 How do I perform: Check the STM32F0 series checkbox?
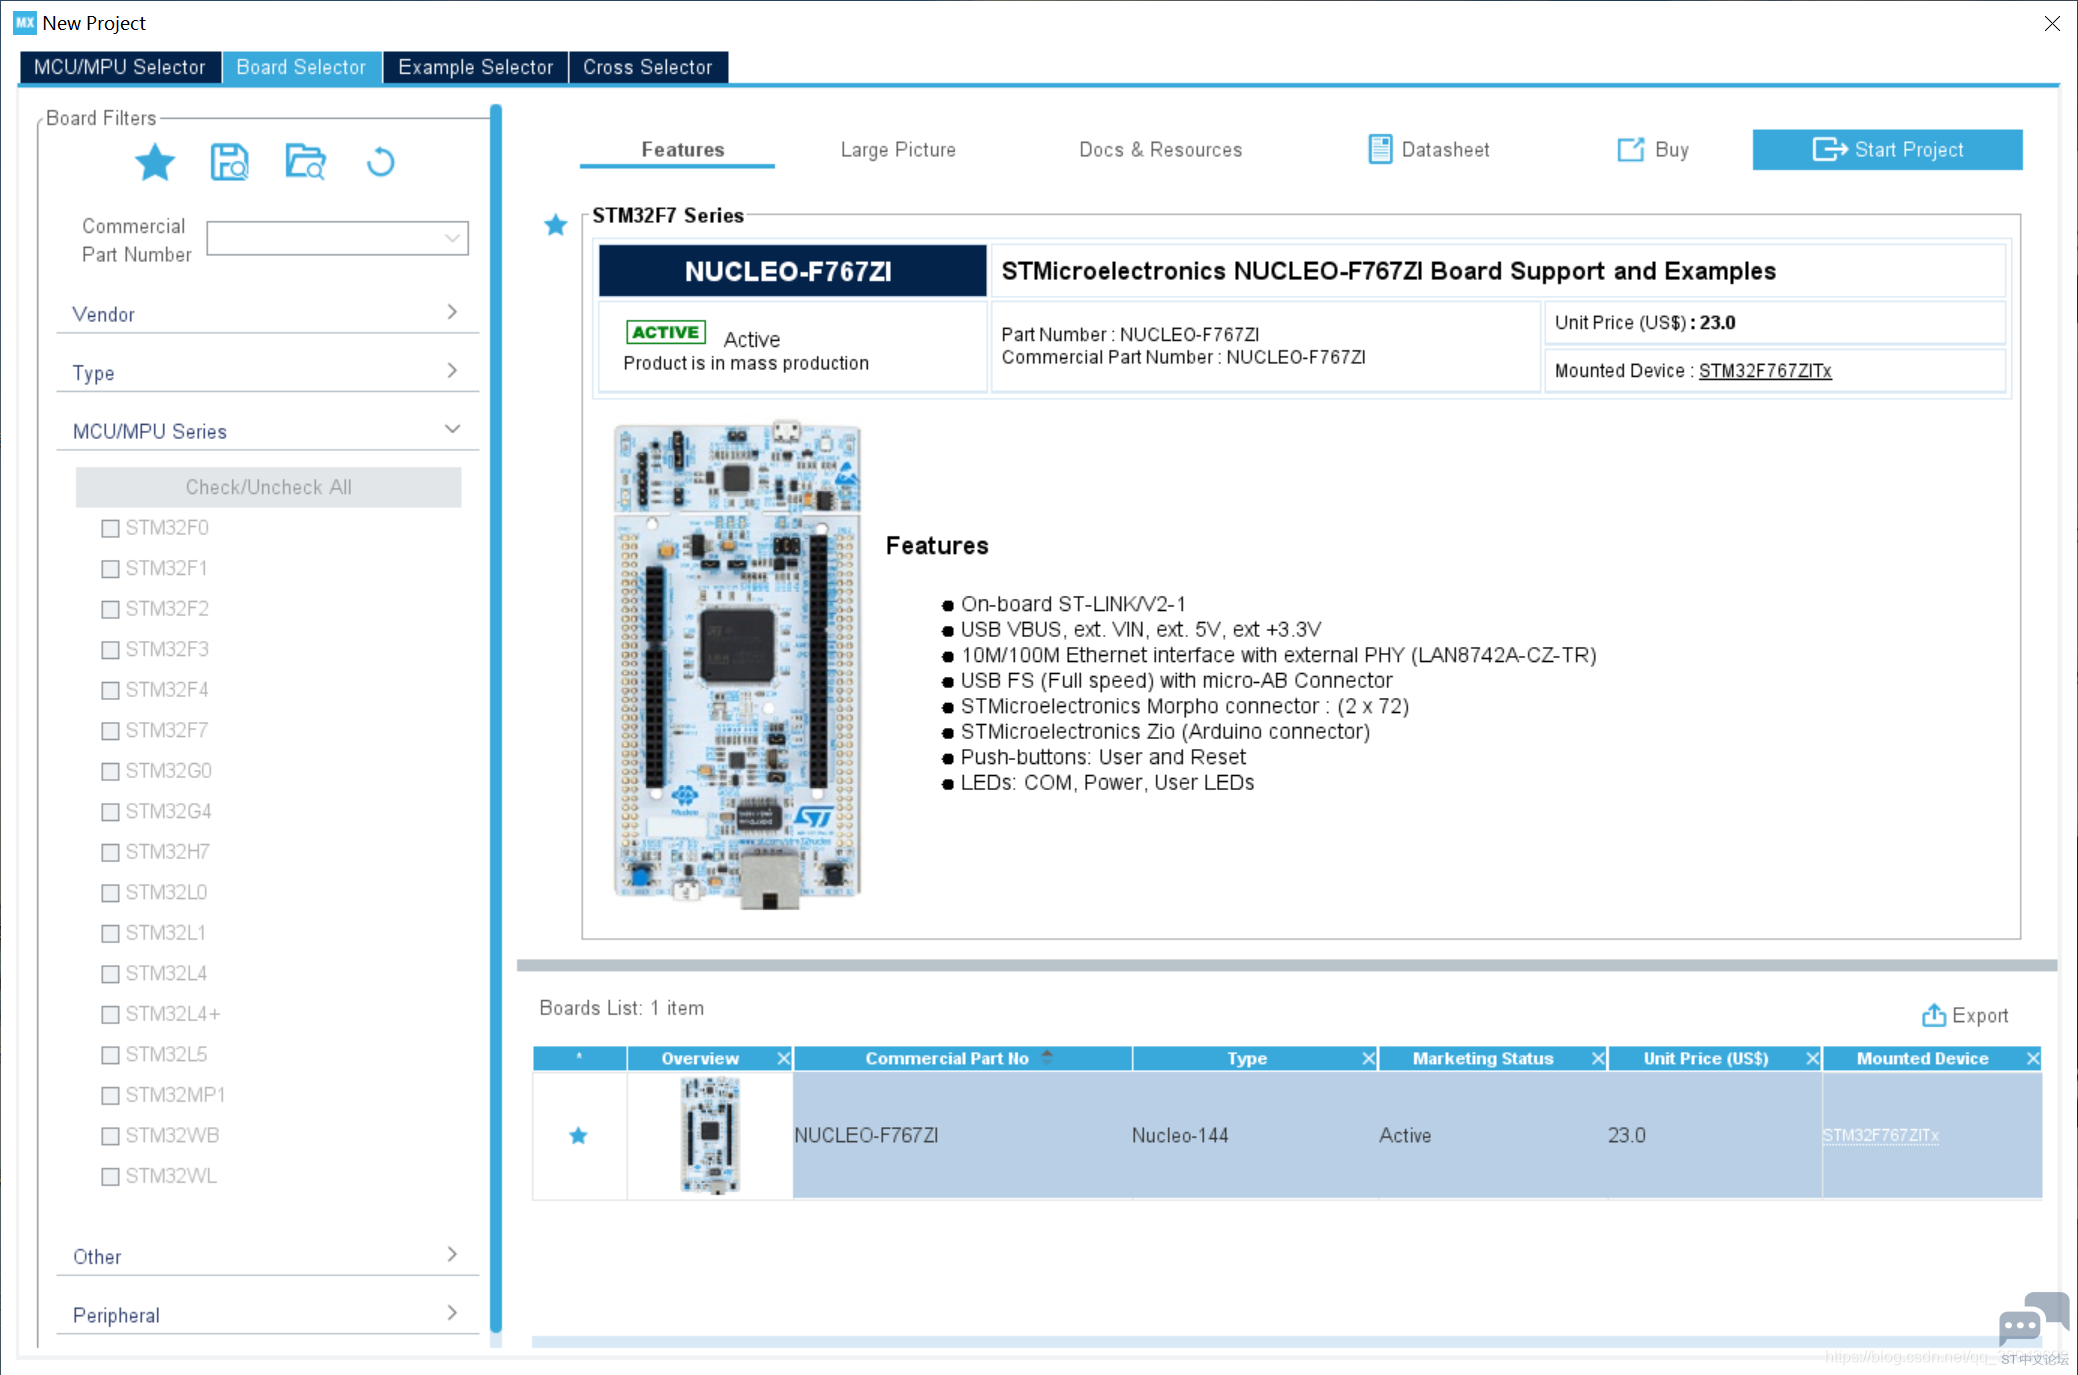110,528
